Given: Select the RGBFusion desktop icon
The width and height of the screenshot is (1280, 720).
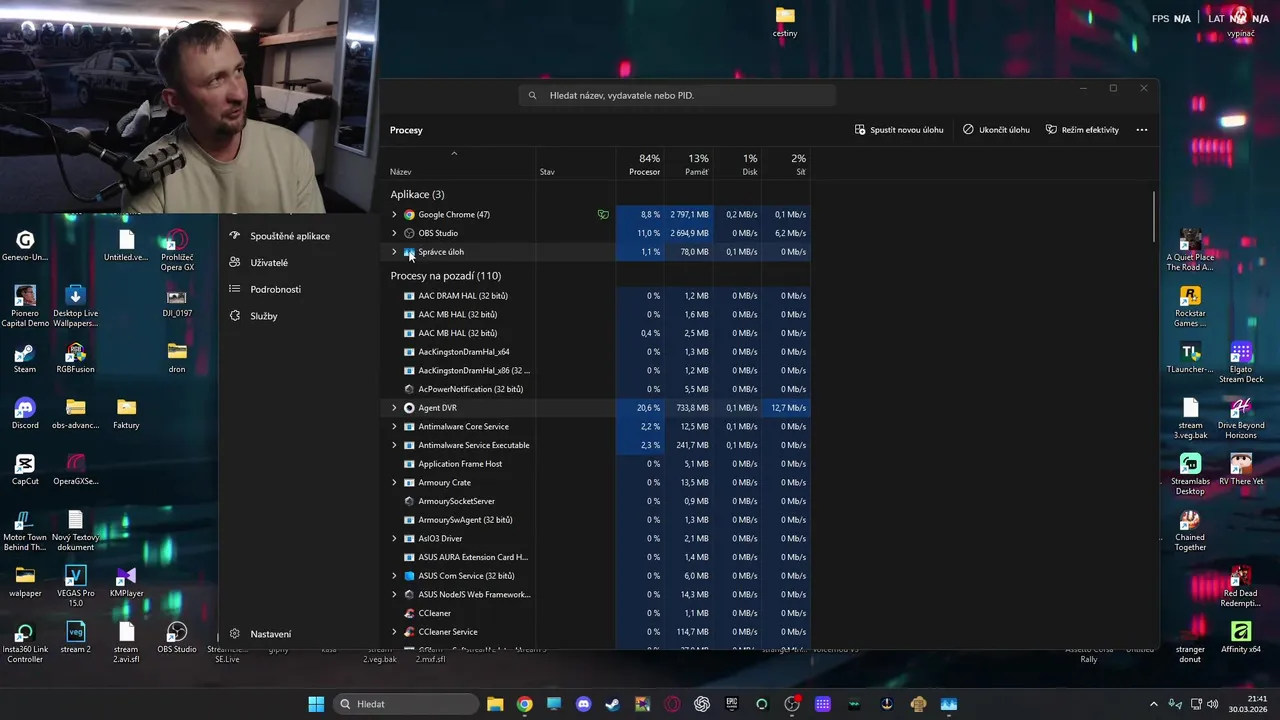Looking at the screenshot, I should click(76, 358).
